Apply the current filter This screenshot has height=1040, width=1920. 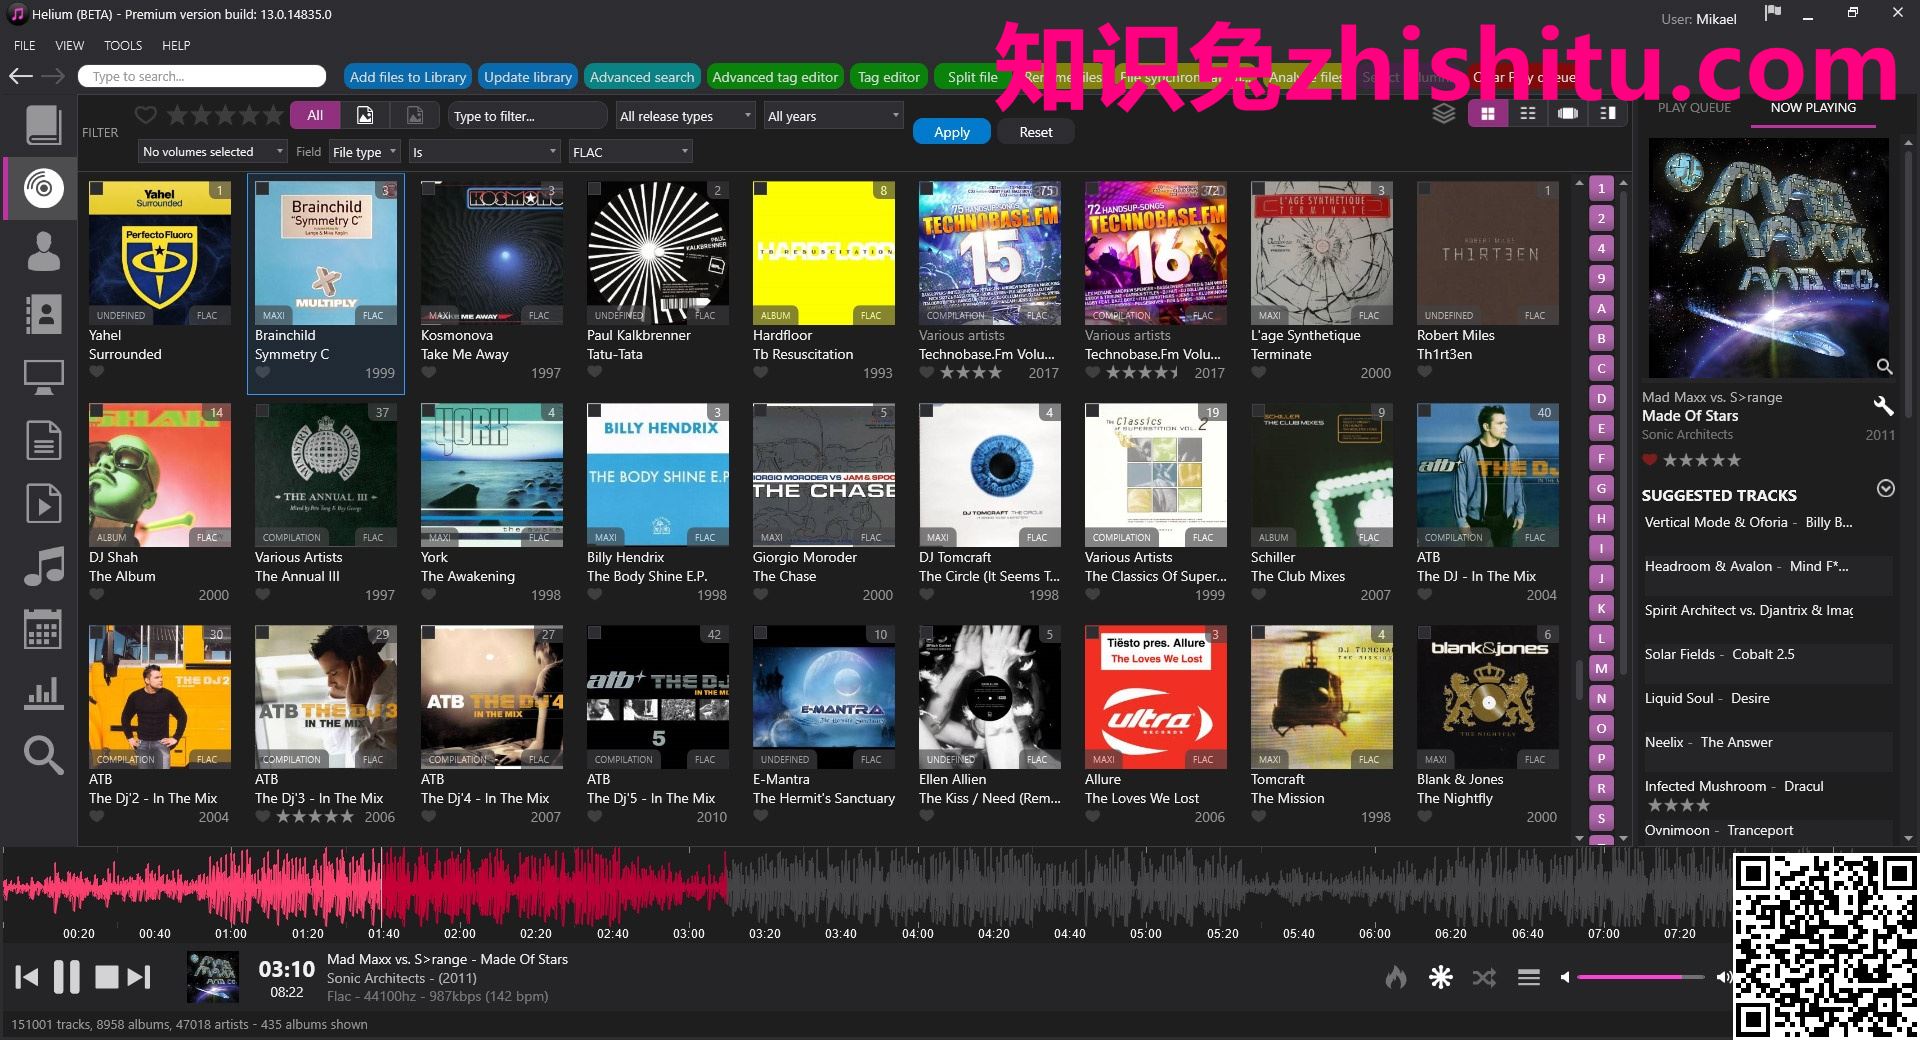coord(952,132)
